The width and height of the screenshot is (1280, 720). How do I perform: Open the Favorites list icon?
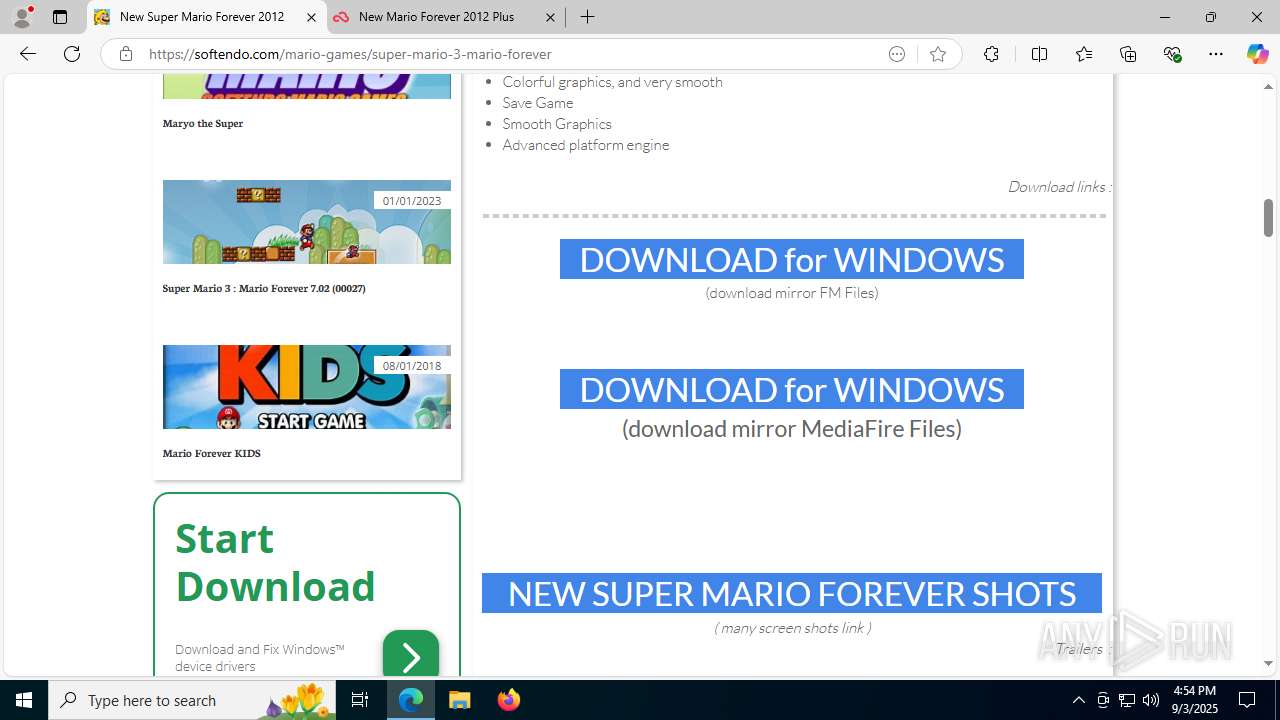(1084, 54)
